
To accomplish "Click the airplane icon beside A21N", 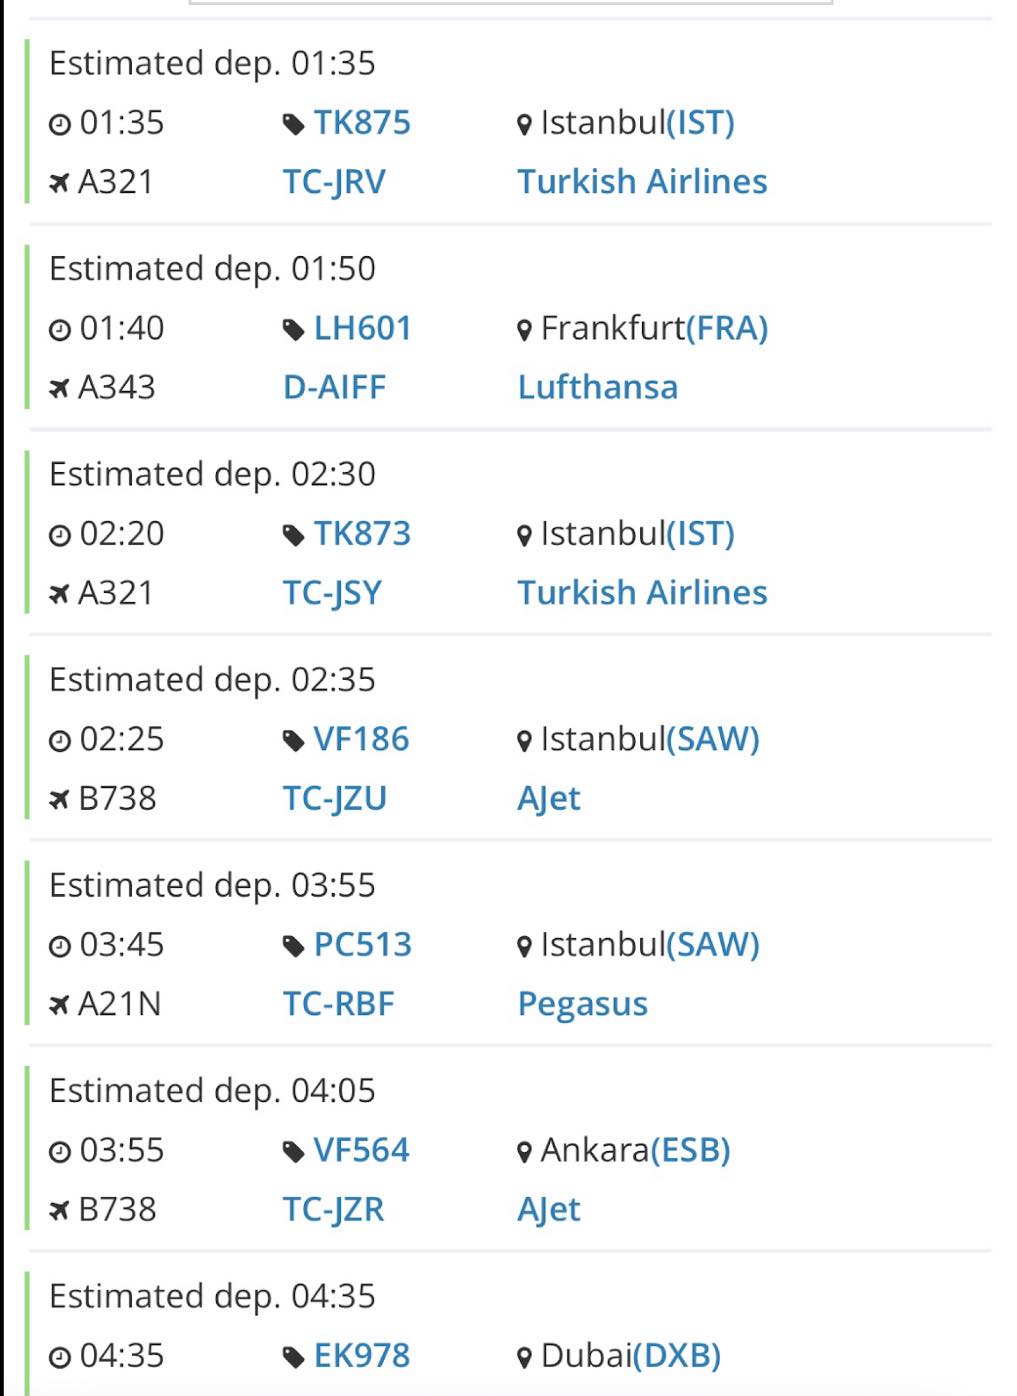I will tap(60, 1004).
